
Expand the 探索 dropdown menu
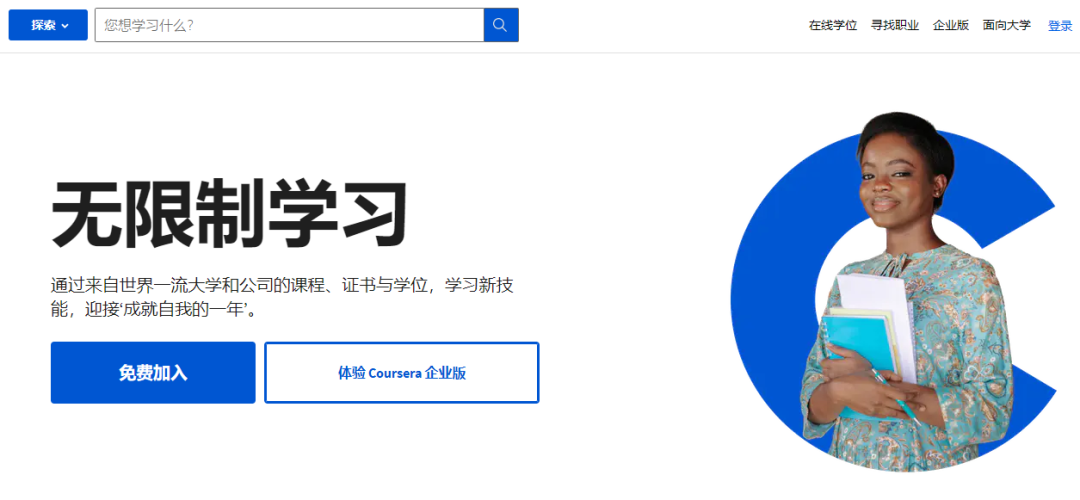(x=48, y=25)
